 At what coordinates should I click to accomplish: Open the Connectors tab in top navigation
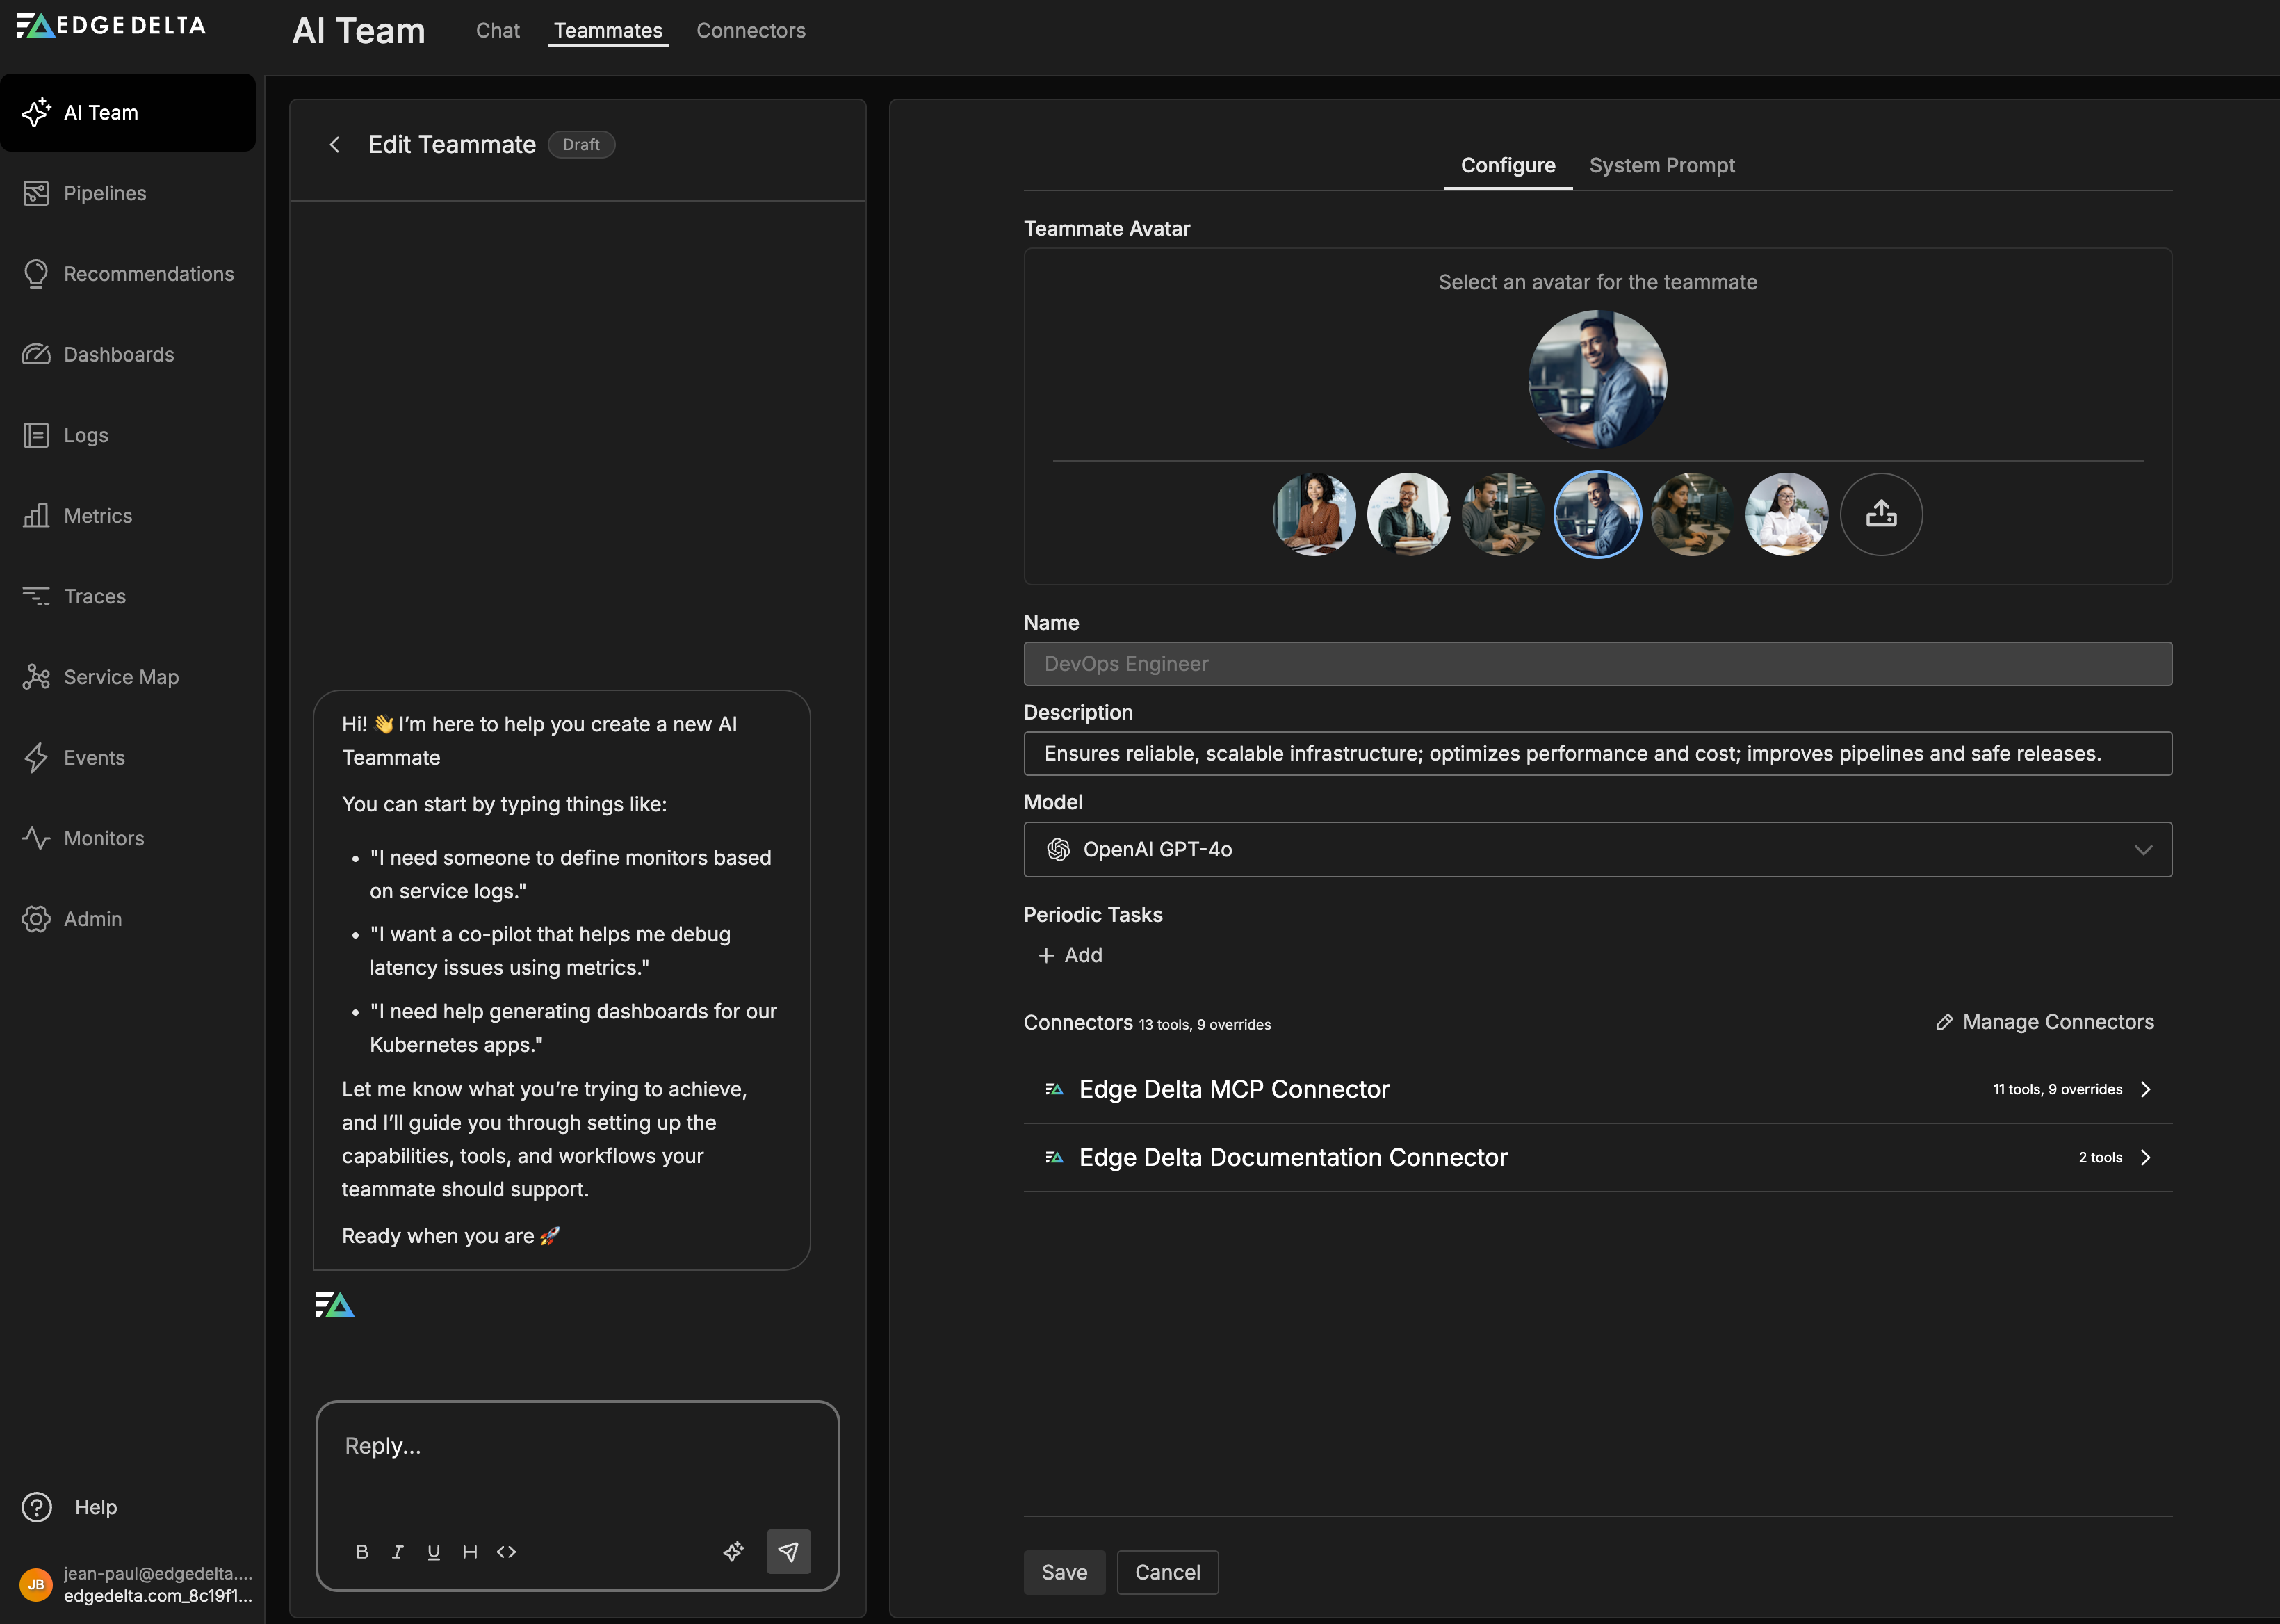coord(750,30)
